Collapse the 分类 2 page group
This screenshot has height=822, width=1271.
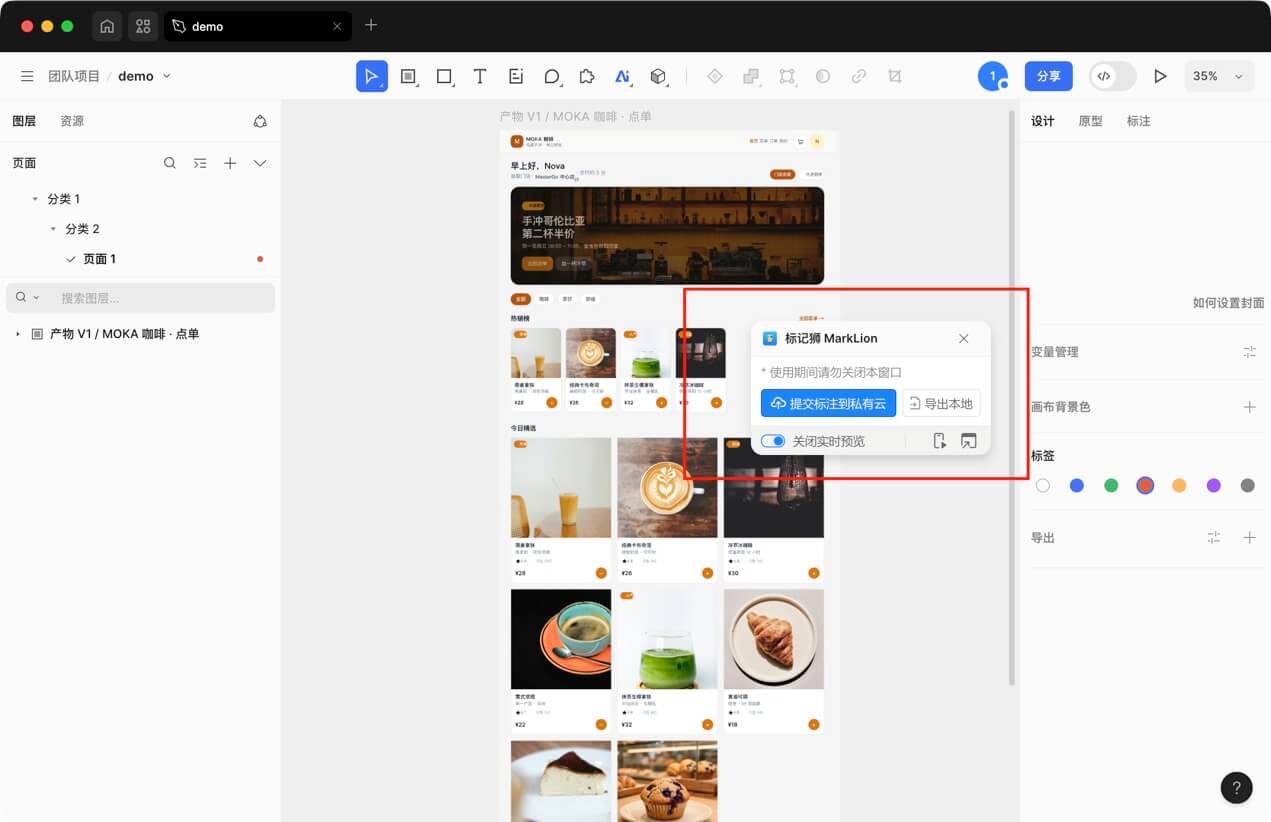coord(53,229)
